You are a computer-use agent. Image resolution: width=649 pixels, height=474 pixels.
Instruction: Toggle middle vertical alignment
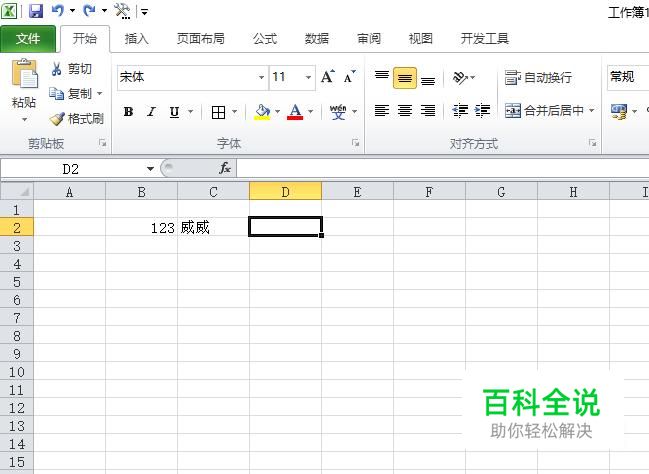[405, 78]
